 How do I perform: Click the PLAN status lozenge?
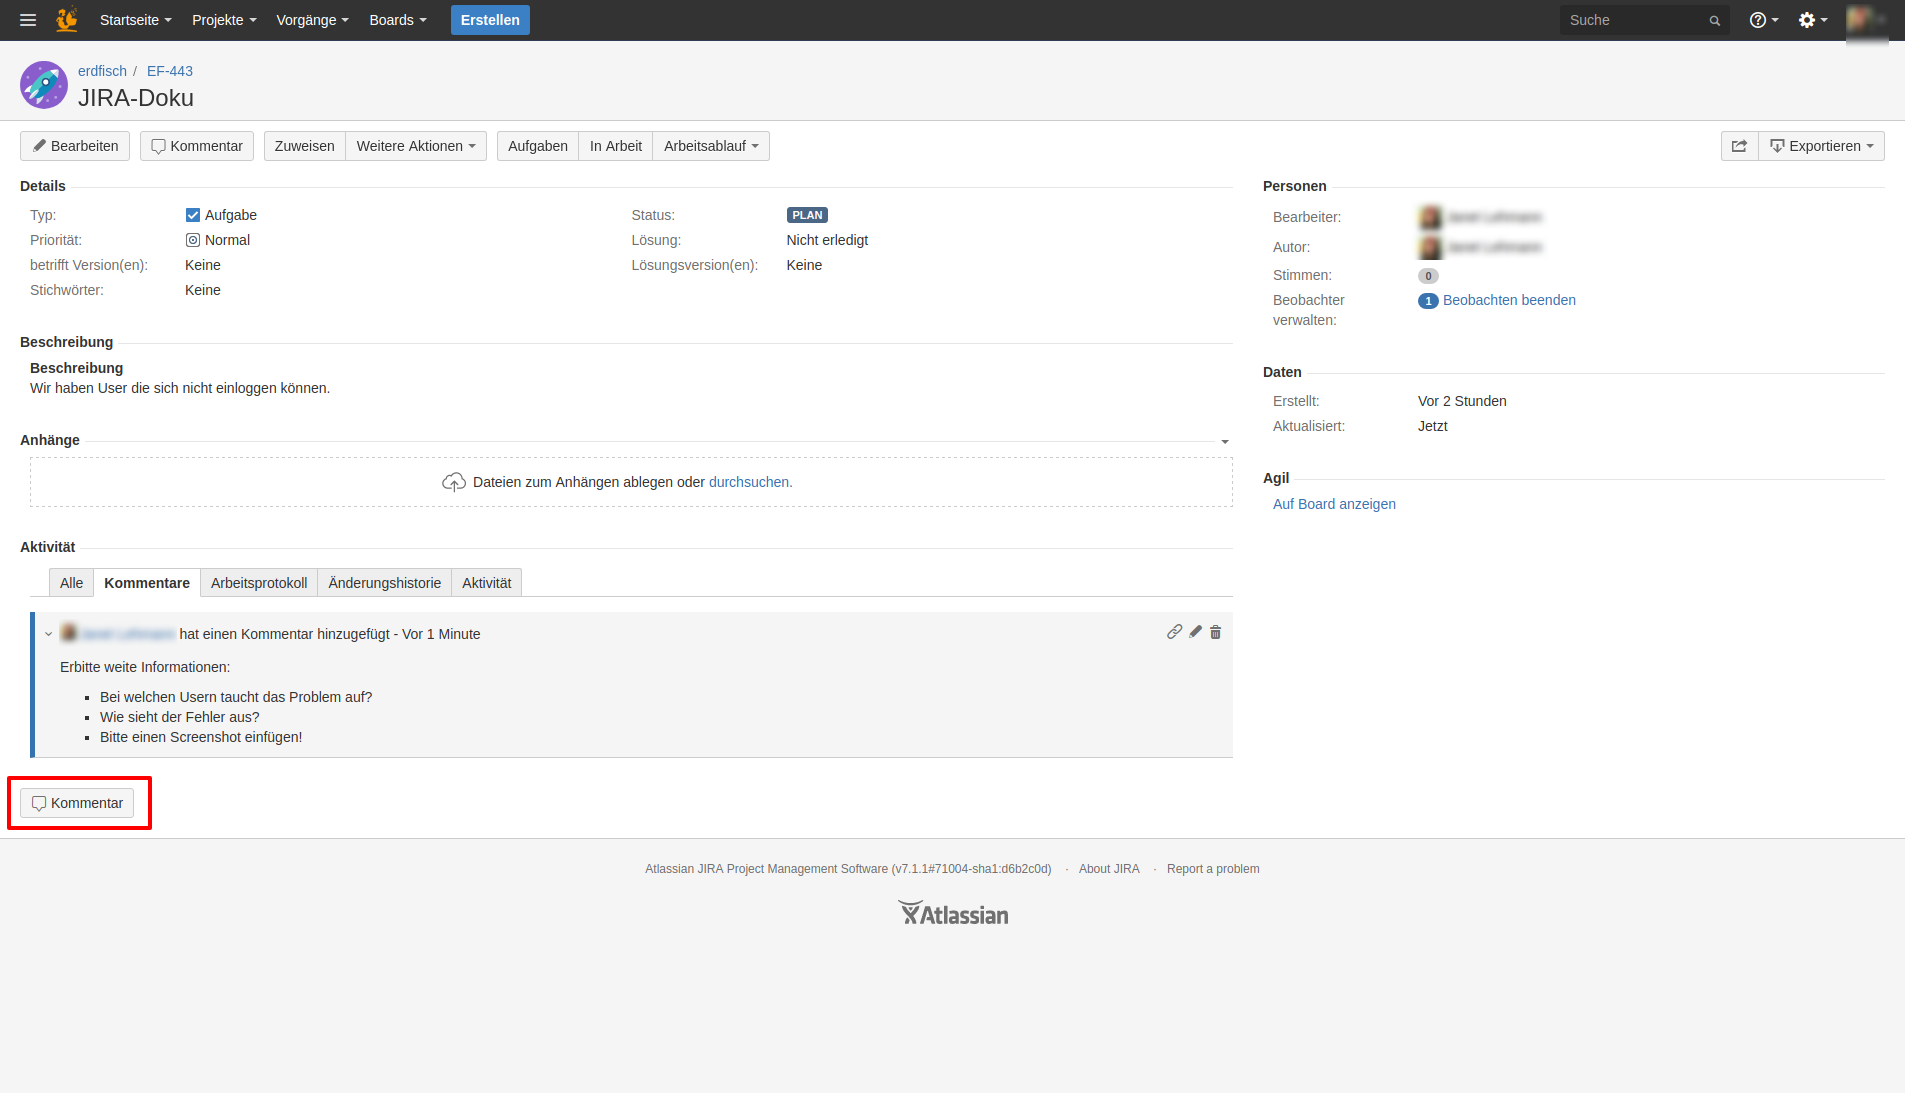click(x=807, y=215)
